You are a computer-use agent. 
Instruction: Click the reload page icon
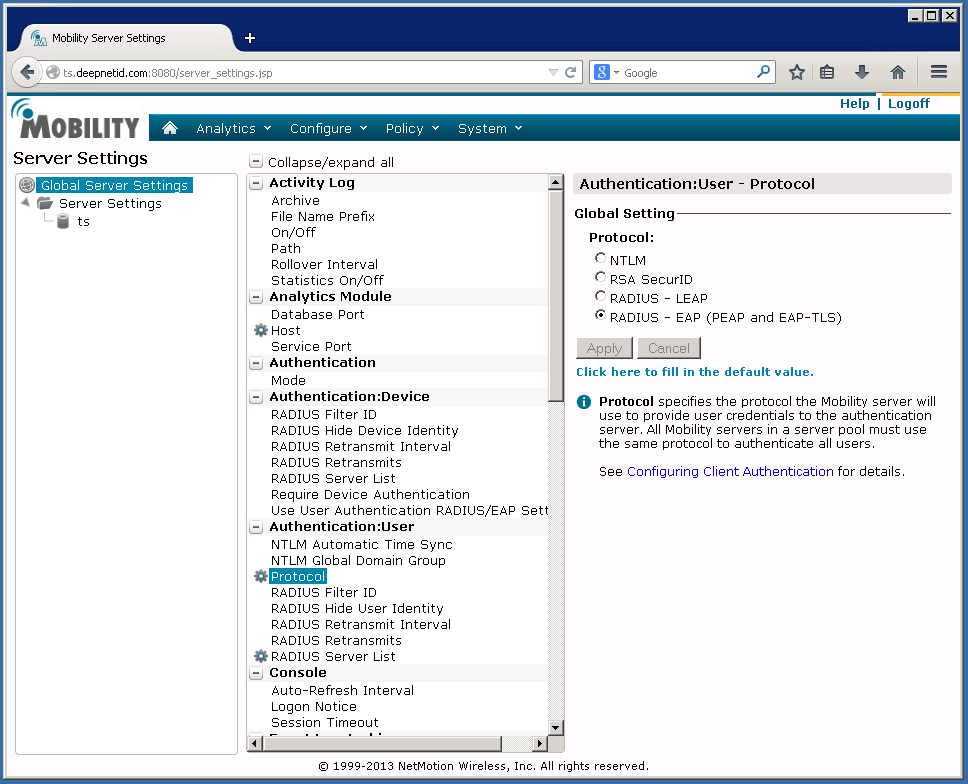point(571,72)
